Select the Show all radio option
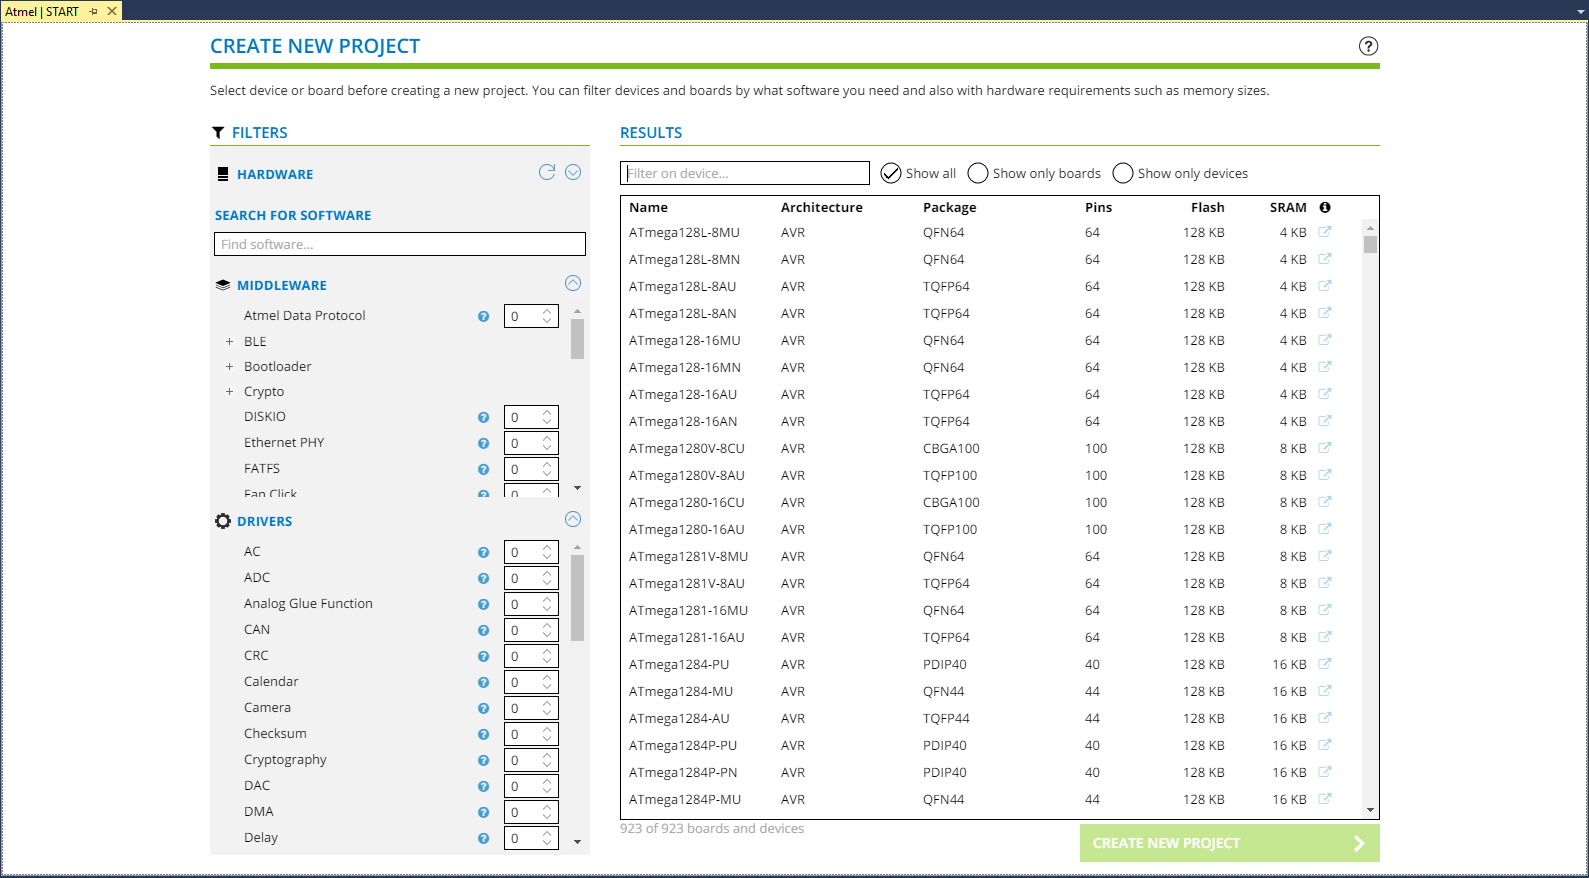Viewport: 1589px width, 878px height. pyautogui.click(x=891, y=173)
